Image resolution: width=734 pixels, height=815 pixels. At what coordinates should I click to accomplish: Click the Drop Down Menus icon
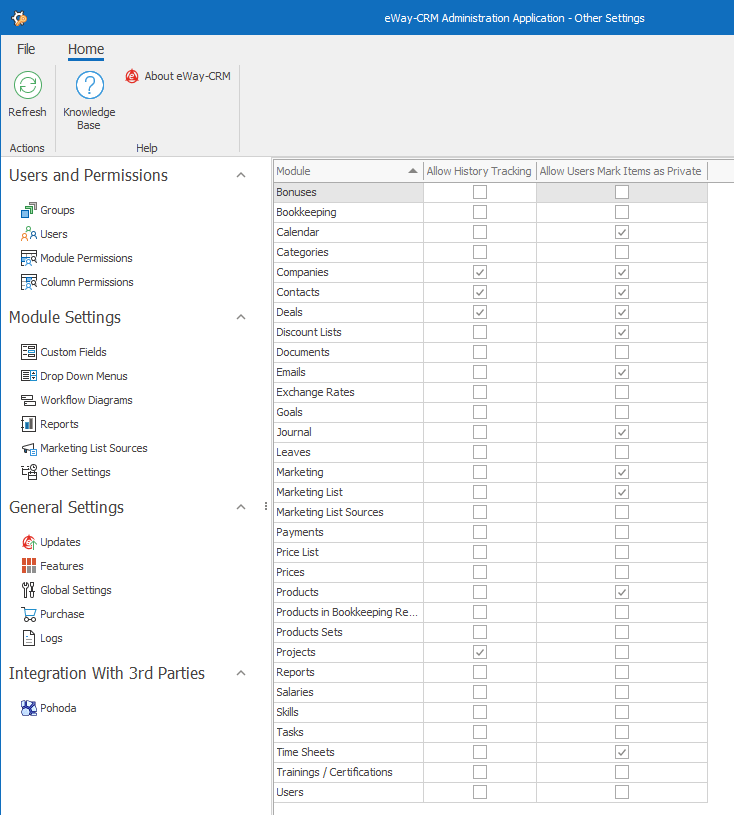point(29,376)
